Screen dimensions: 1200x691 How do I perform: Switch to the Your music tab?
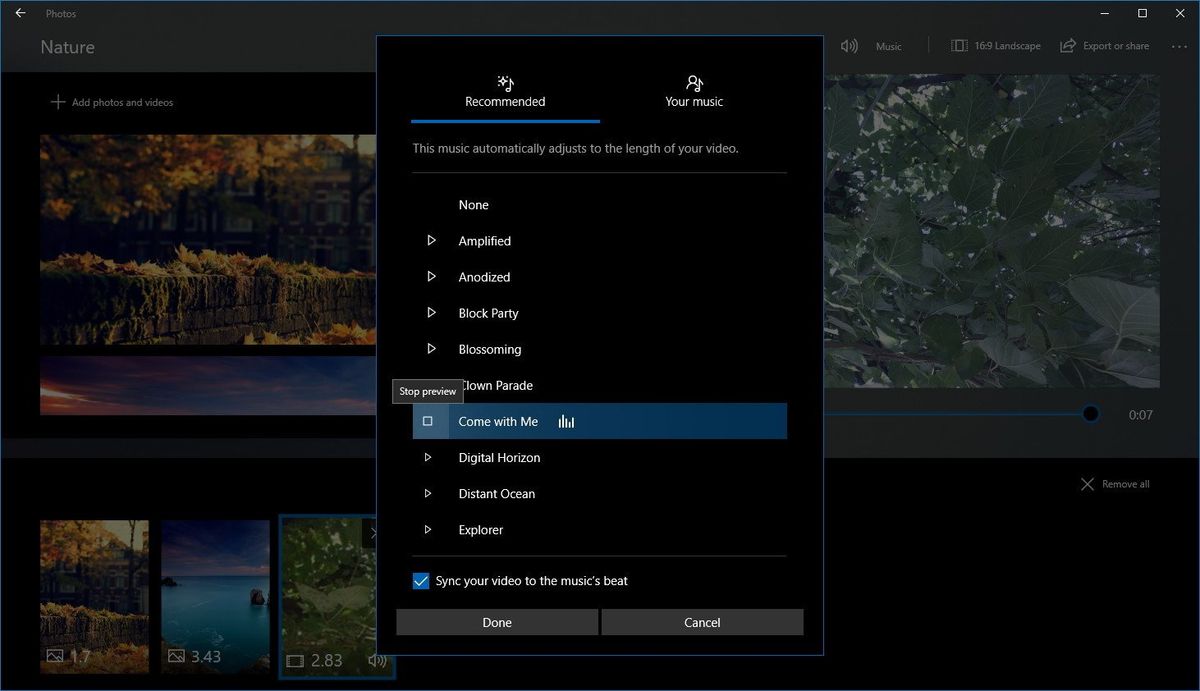click(694, 92)
